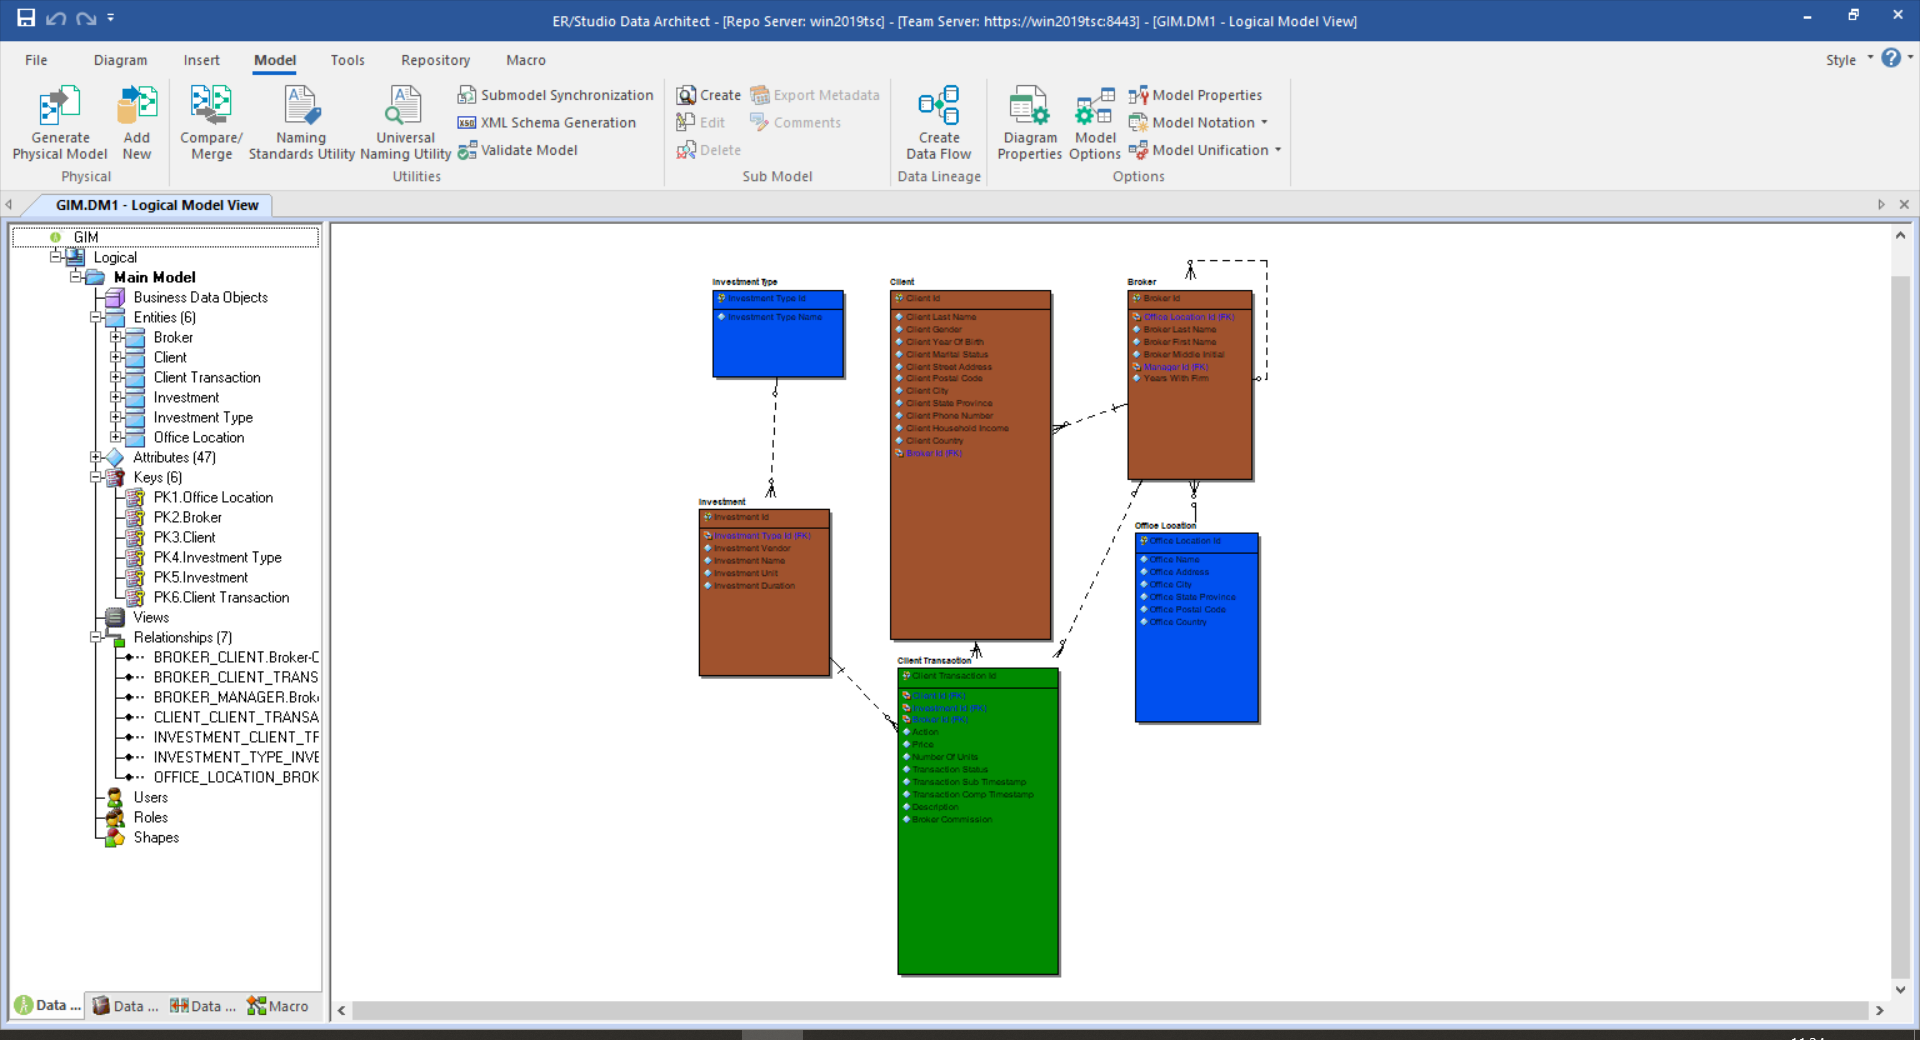Open the Model Unification dropdown
Viewport: 1920px width, 1040px height.
coord(1205,150)
